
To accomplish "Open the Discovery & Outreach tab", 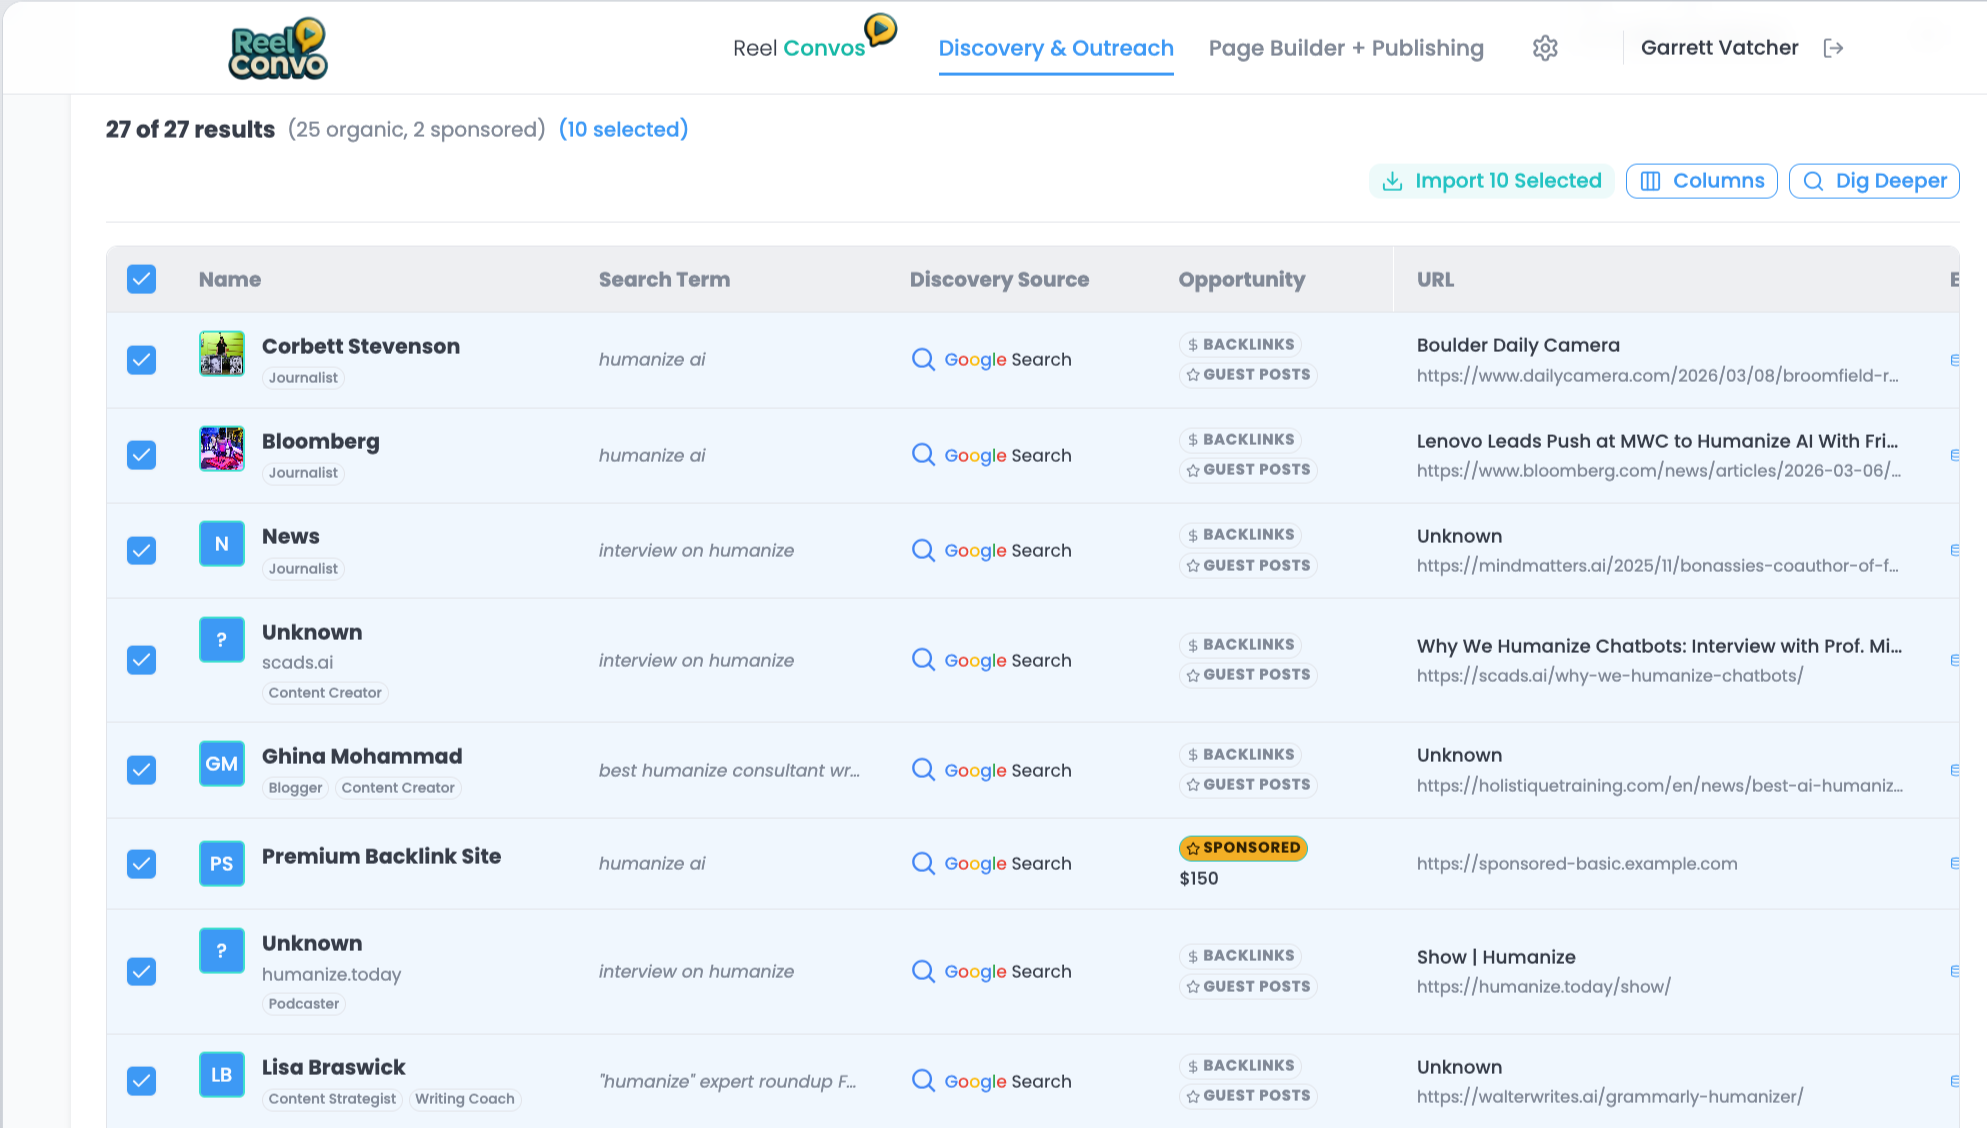I will pos(1056,48).
